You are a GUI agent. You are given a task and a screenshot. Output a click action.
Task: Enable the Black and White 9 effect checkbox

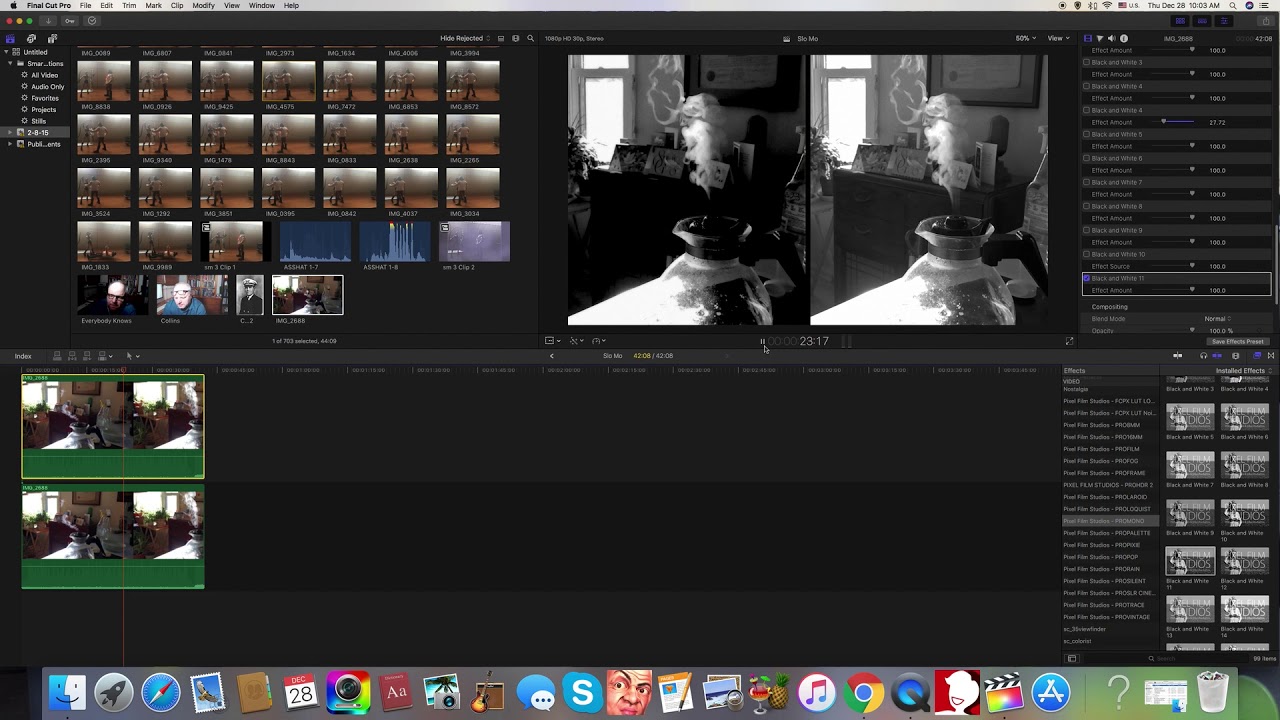1087,231
